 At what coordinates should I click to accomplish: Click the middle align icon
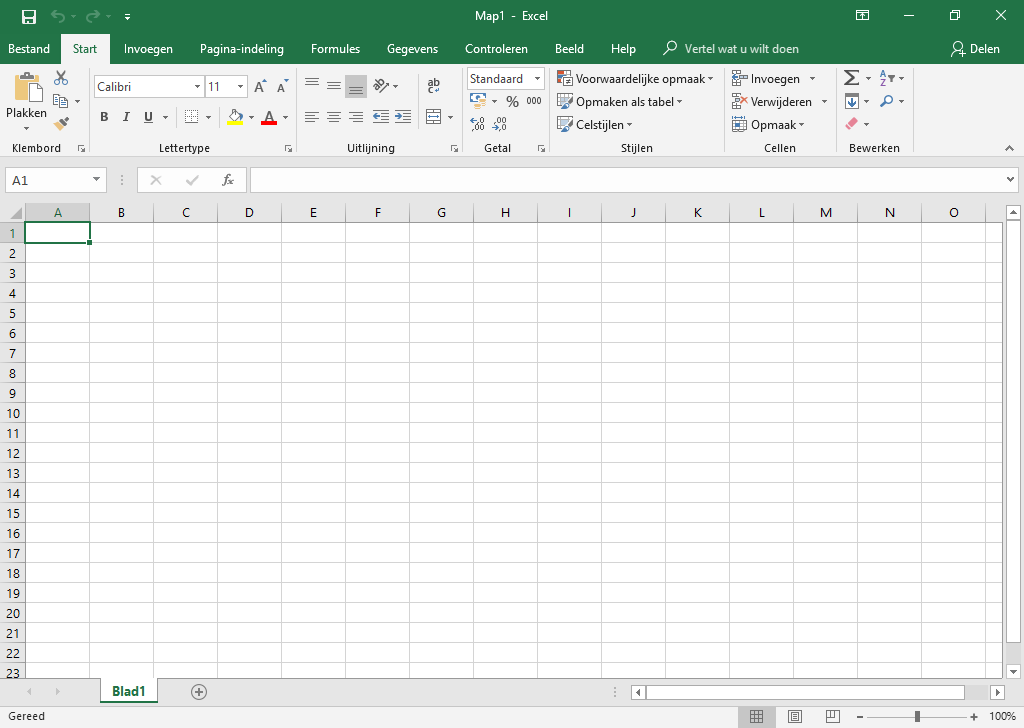(334, 86)
